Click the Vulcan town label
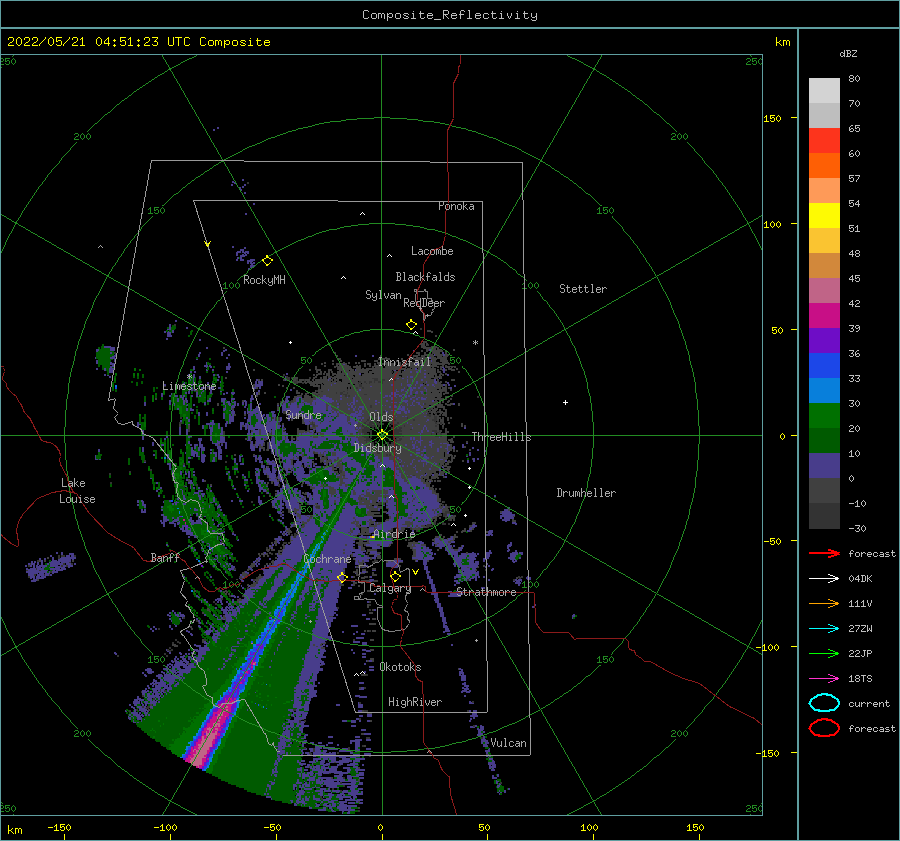 tap(509, 743)
